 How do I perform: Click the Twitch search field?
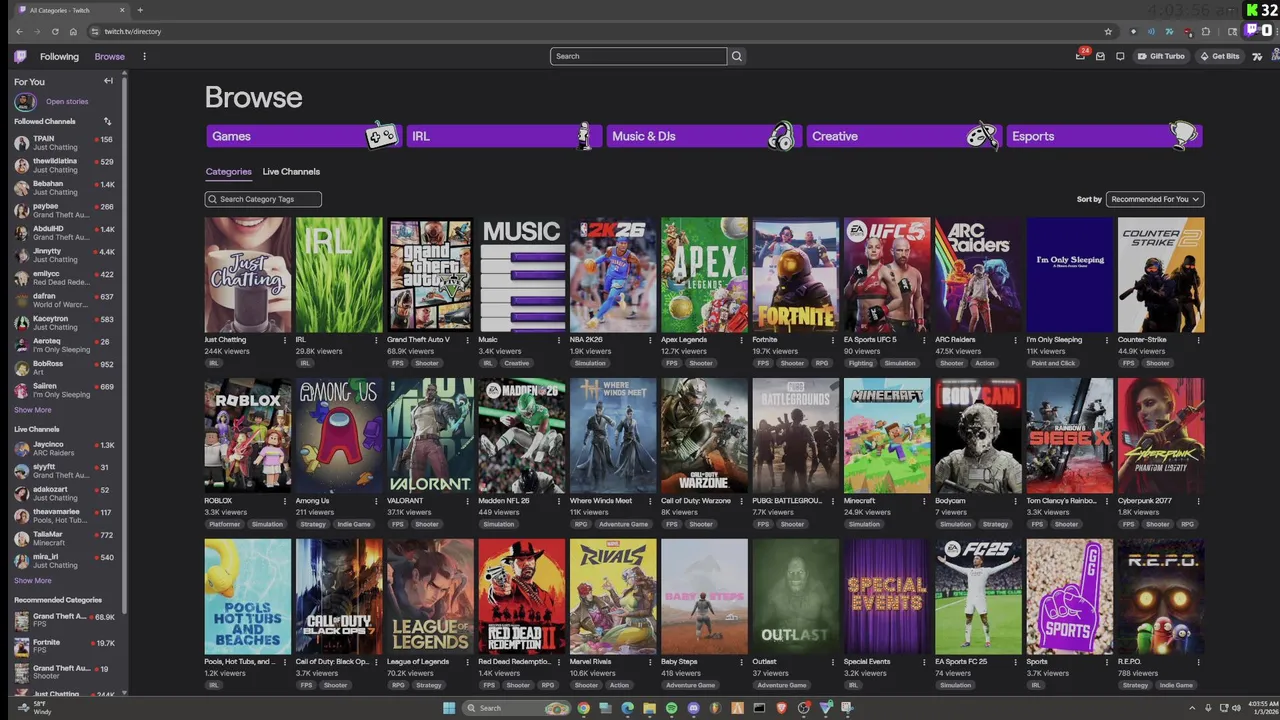pos(638,56)
